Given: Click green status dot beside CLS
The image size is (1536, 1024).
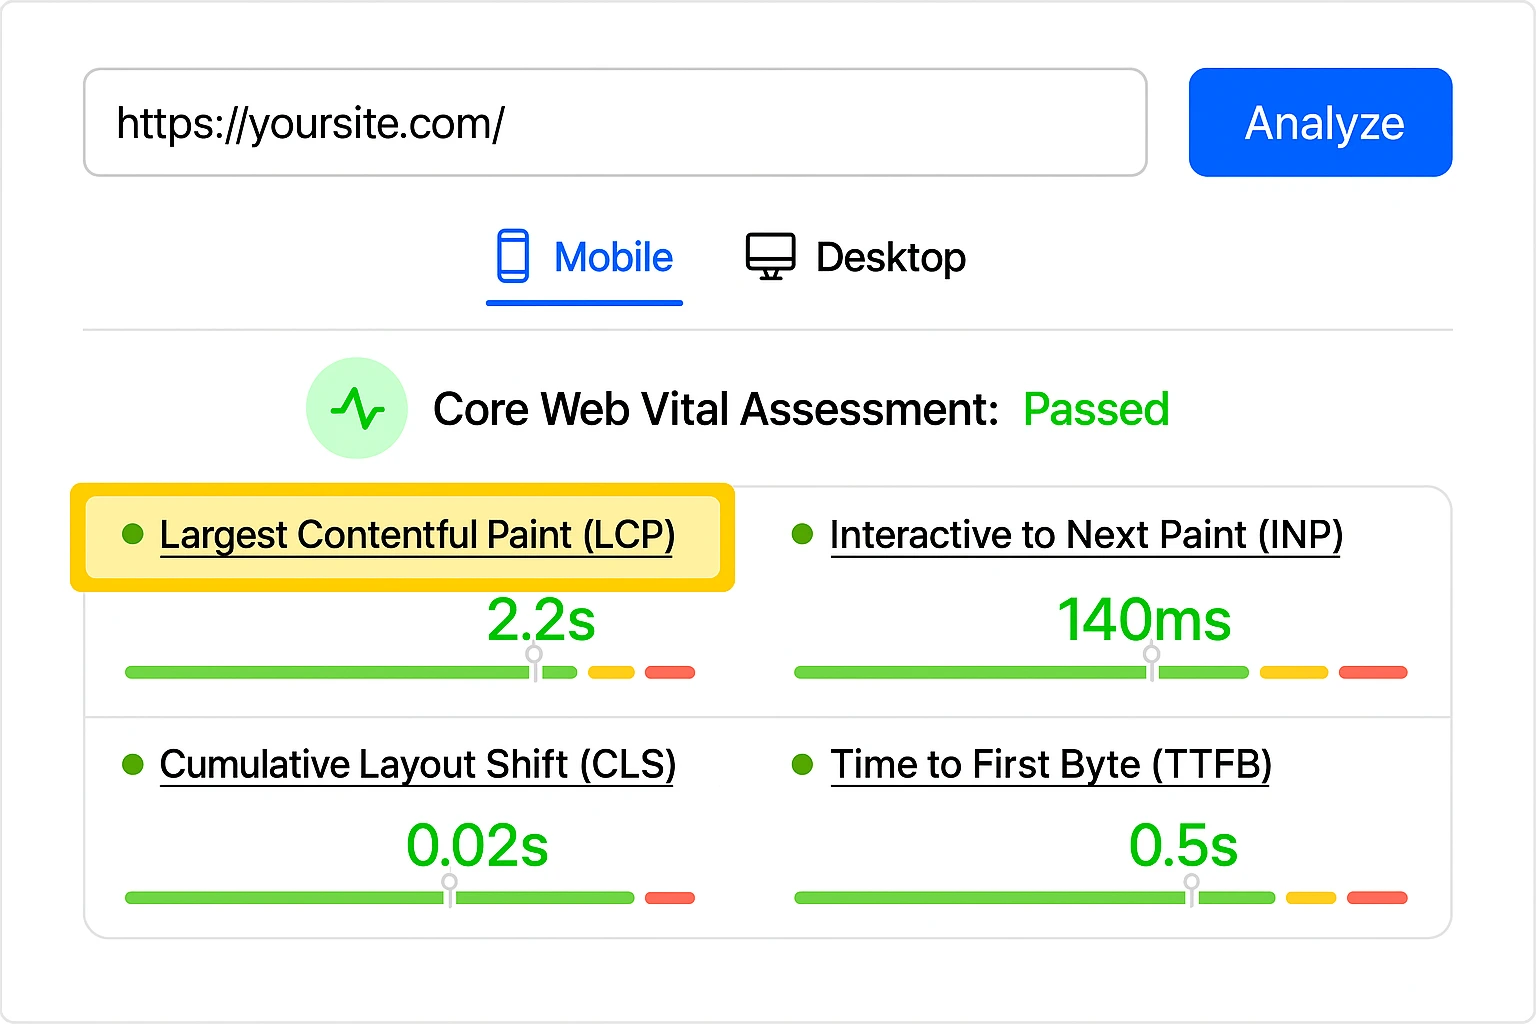Looking at the screenshot, I should point(133,765).
